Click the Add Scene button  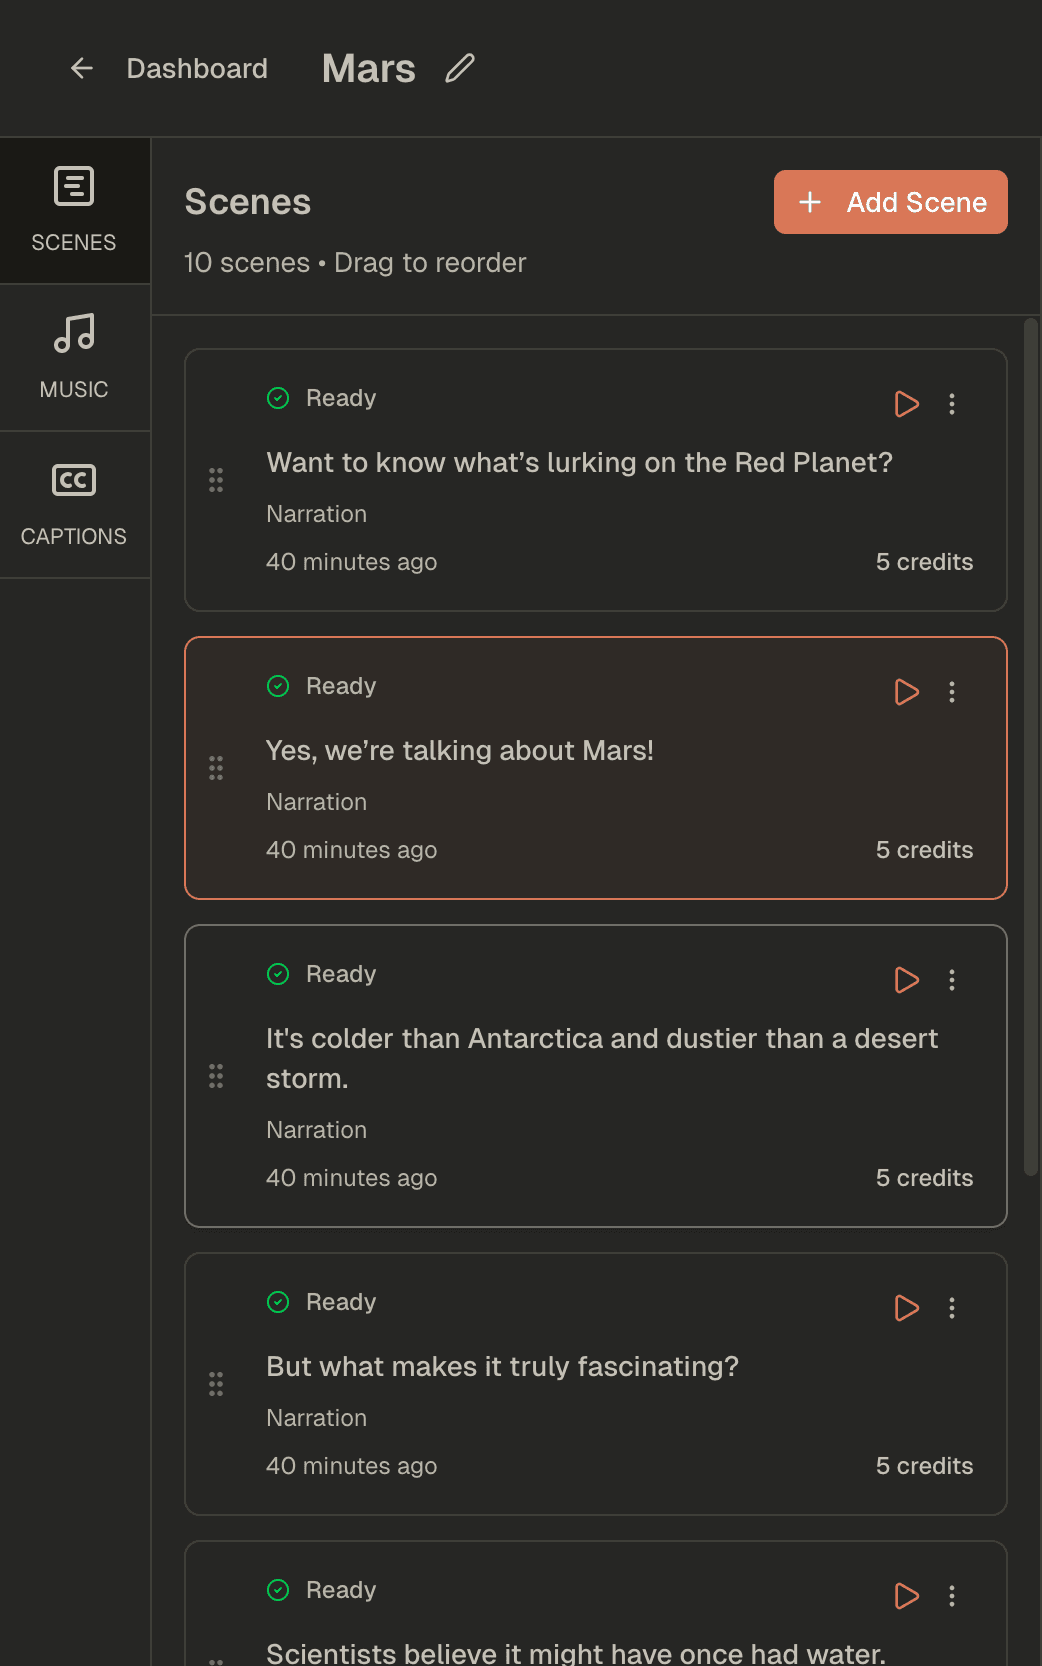(889, 202)
